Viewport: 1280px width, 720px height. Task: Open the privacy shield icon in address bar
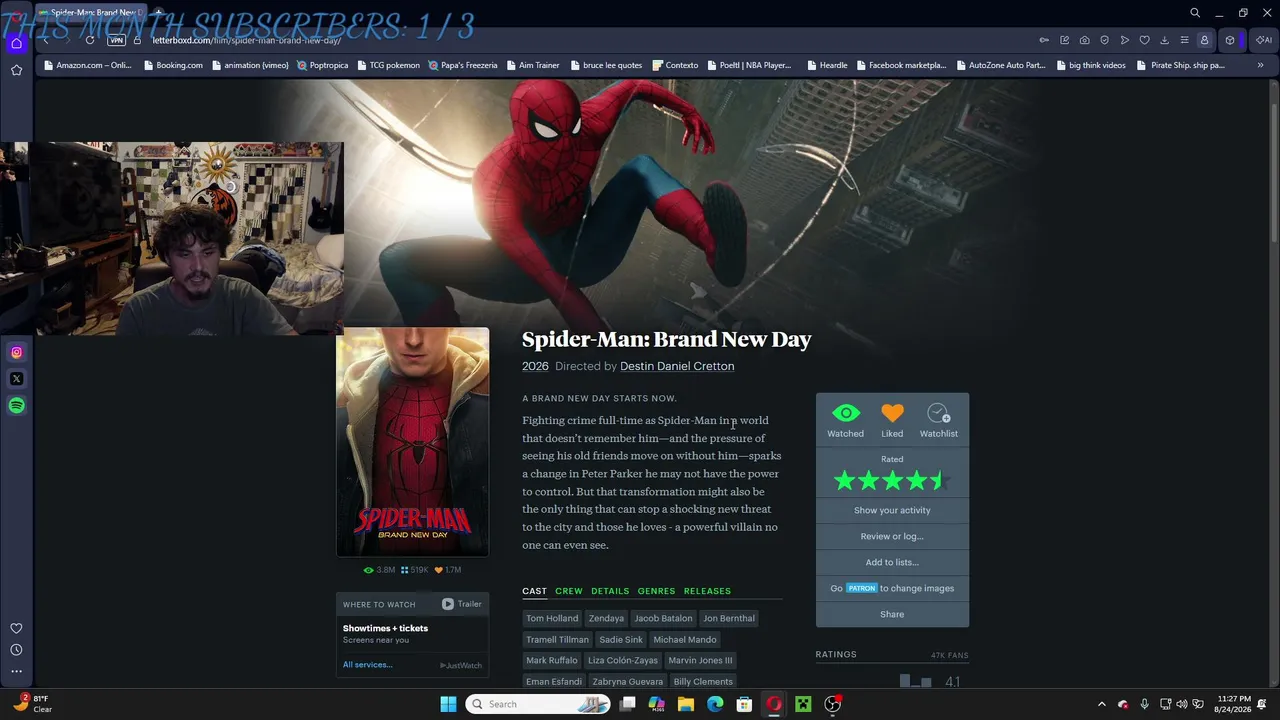tap(1105, 40)
